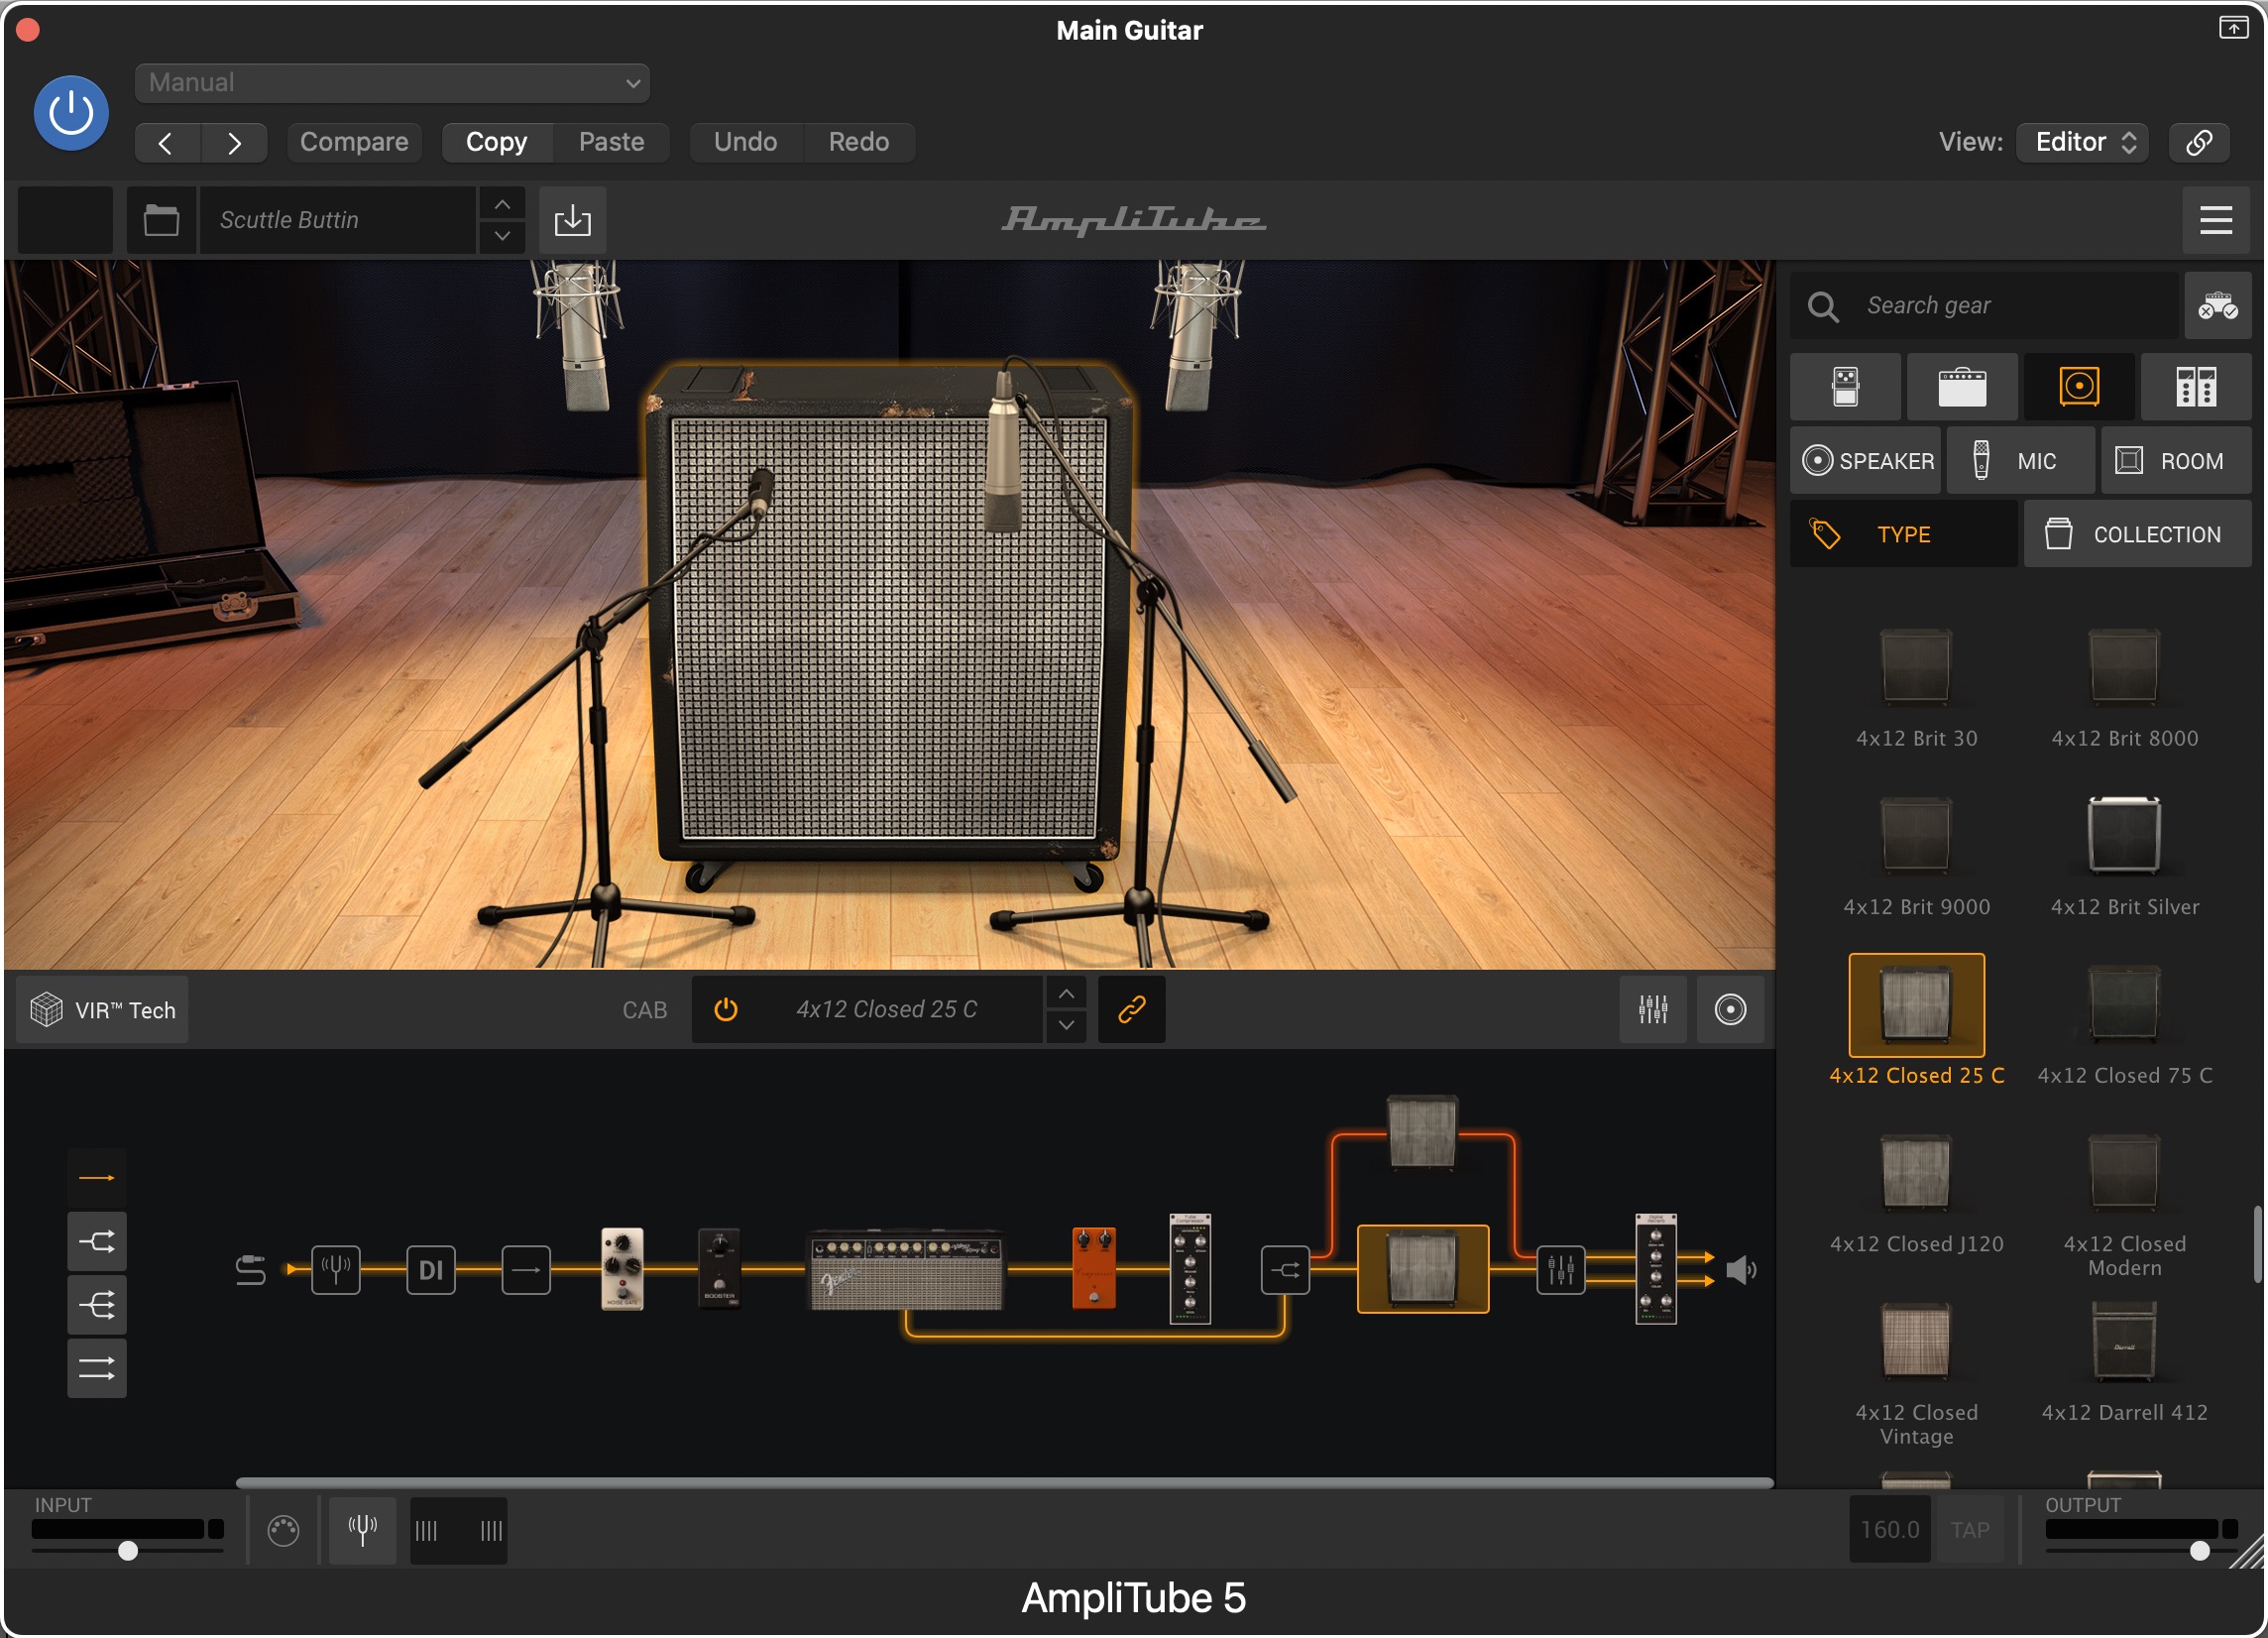
Task: Select the SPEAKER filter tab
Action: [1866, 461]
